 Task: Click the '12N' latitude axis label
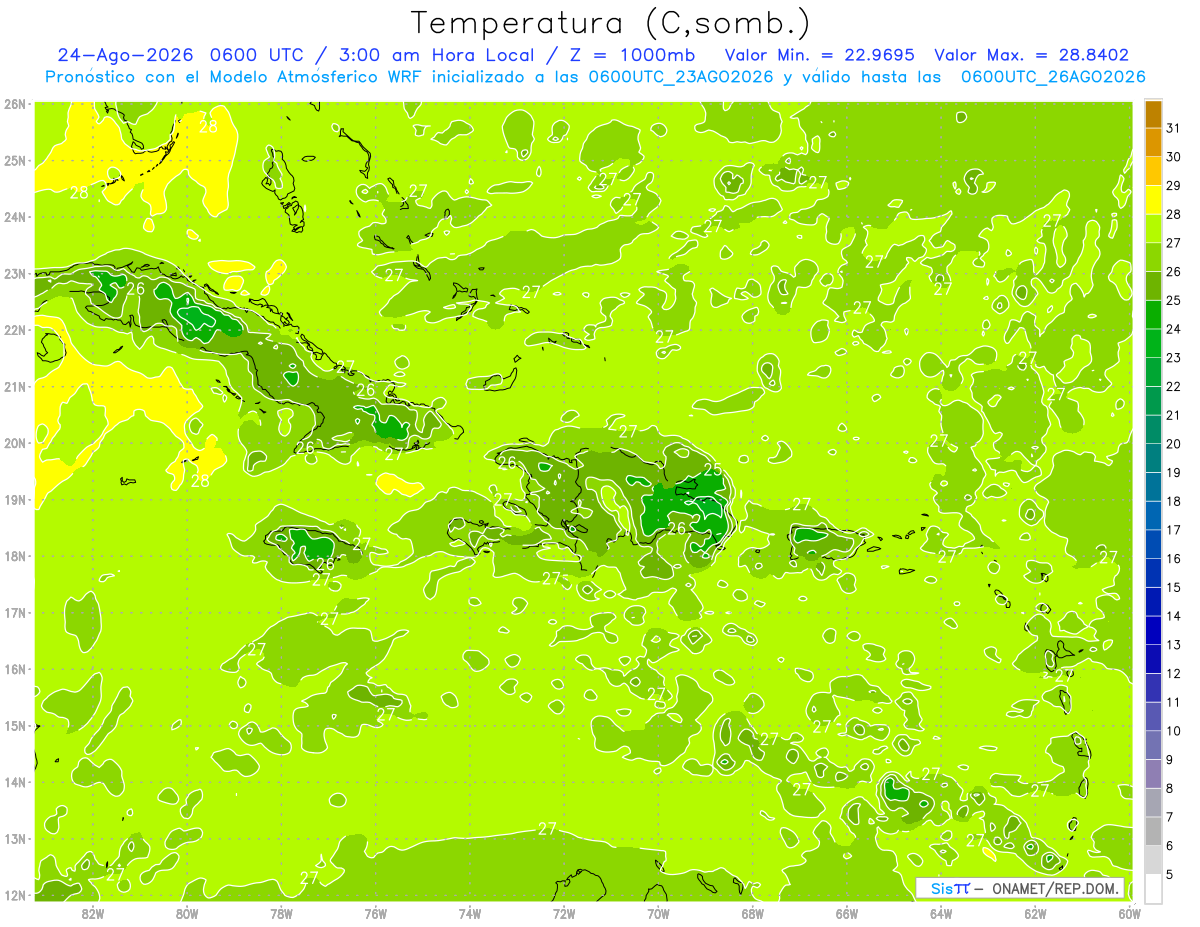click(x=14, y=895)
